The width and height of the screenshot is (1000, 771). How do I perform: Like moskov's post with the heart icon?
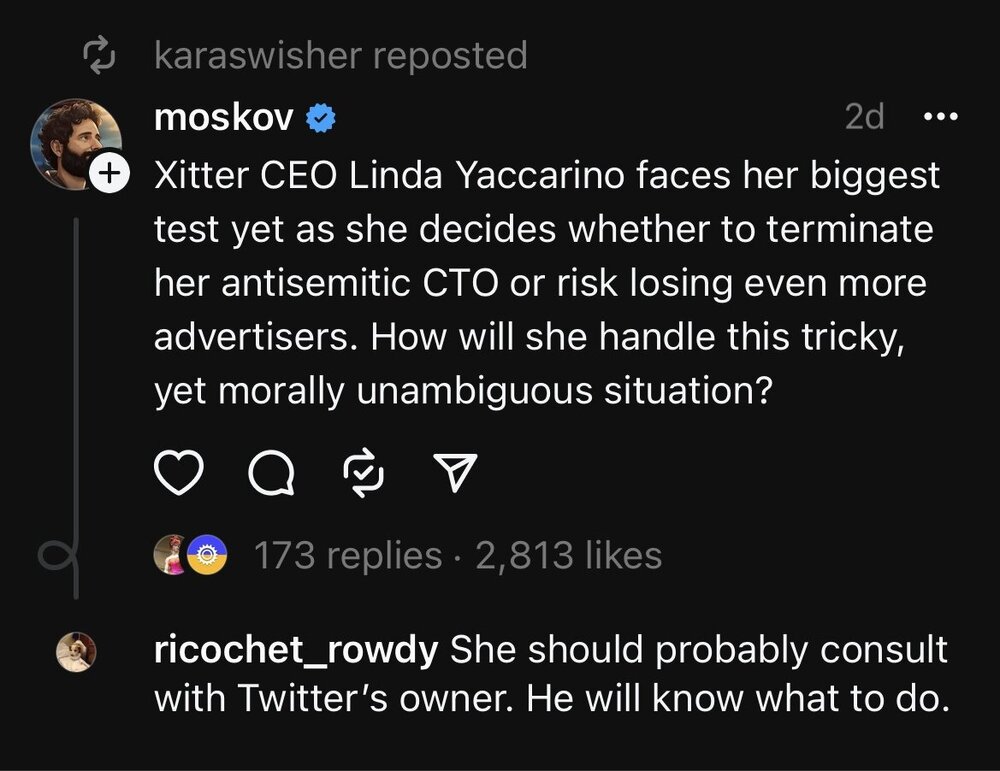click(178, 474)
